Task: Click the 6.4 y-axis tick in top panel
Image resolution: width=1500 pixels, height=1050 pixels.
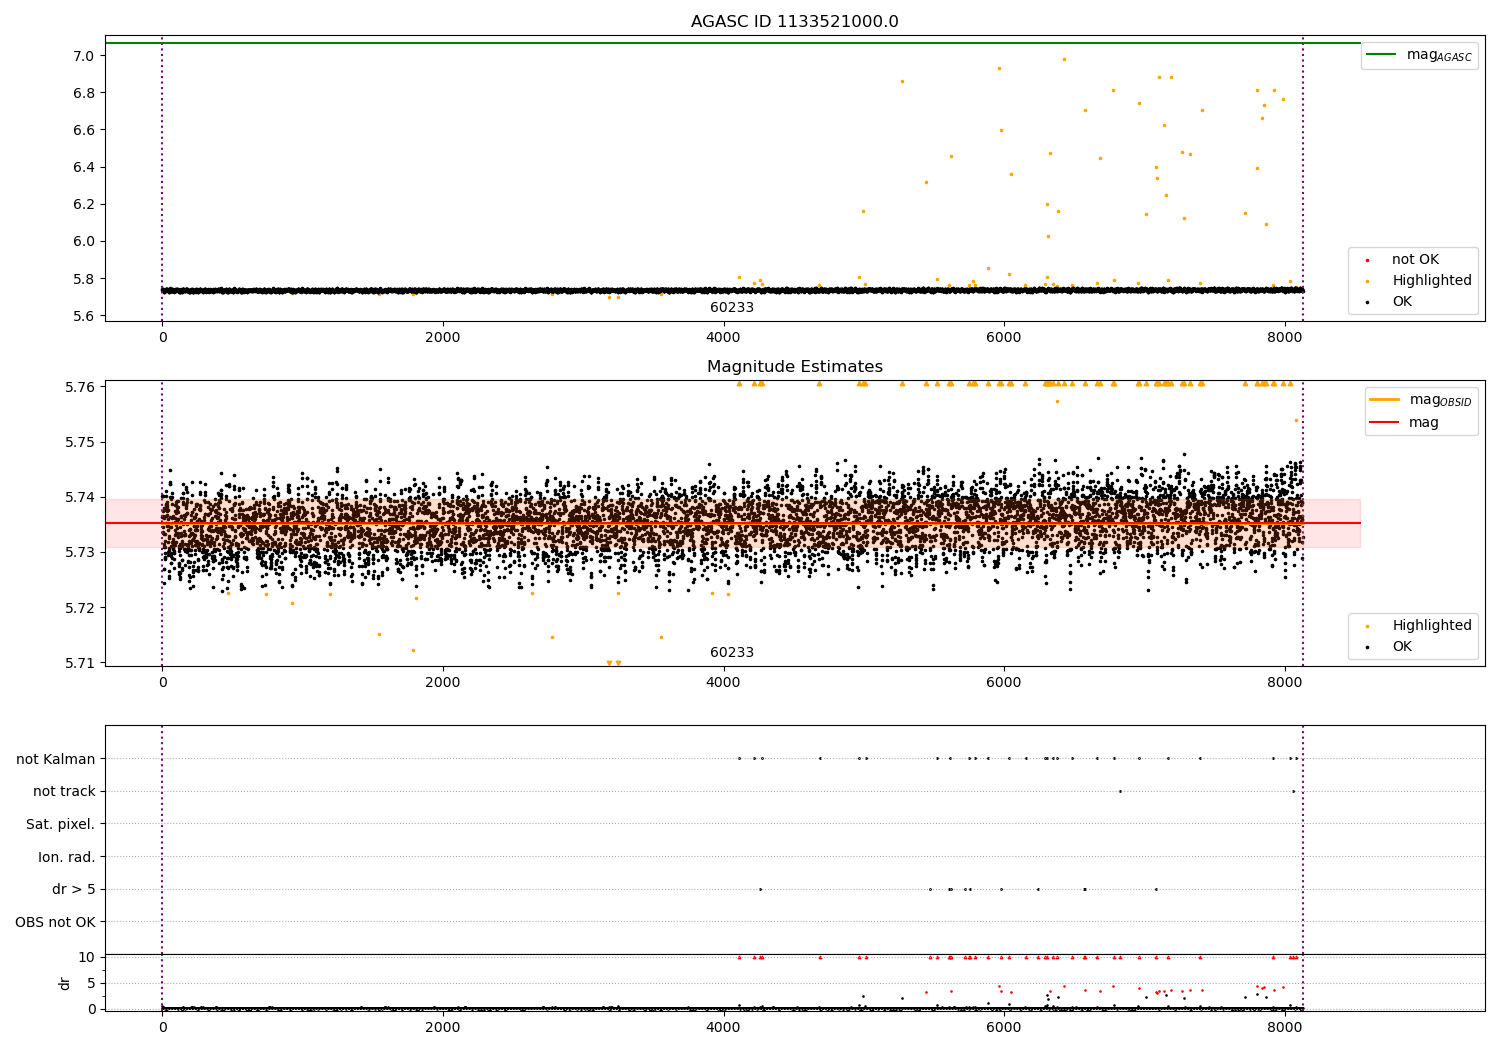Action: [x=84, y=167]
